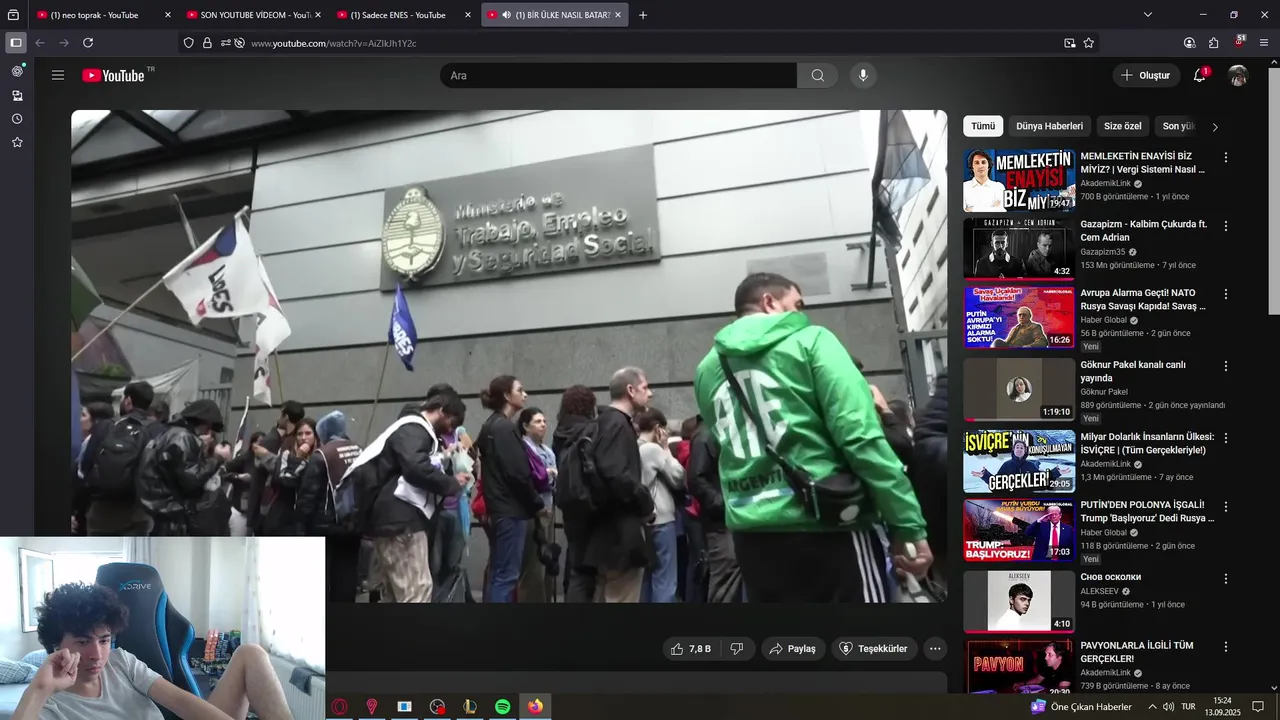Open sidebar bookmarks star icon

17,143
